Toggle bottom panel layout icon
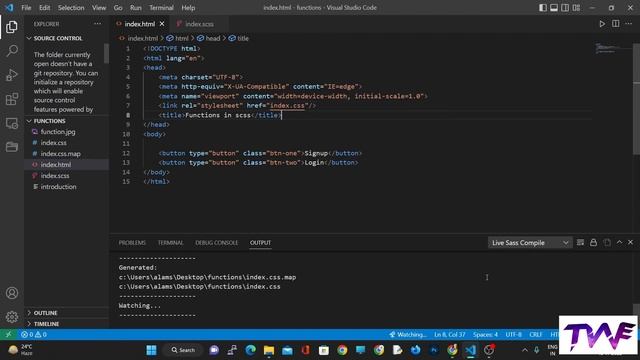640x360 pixels. 554,7
